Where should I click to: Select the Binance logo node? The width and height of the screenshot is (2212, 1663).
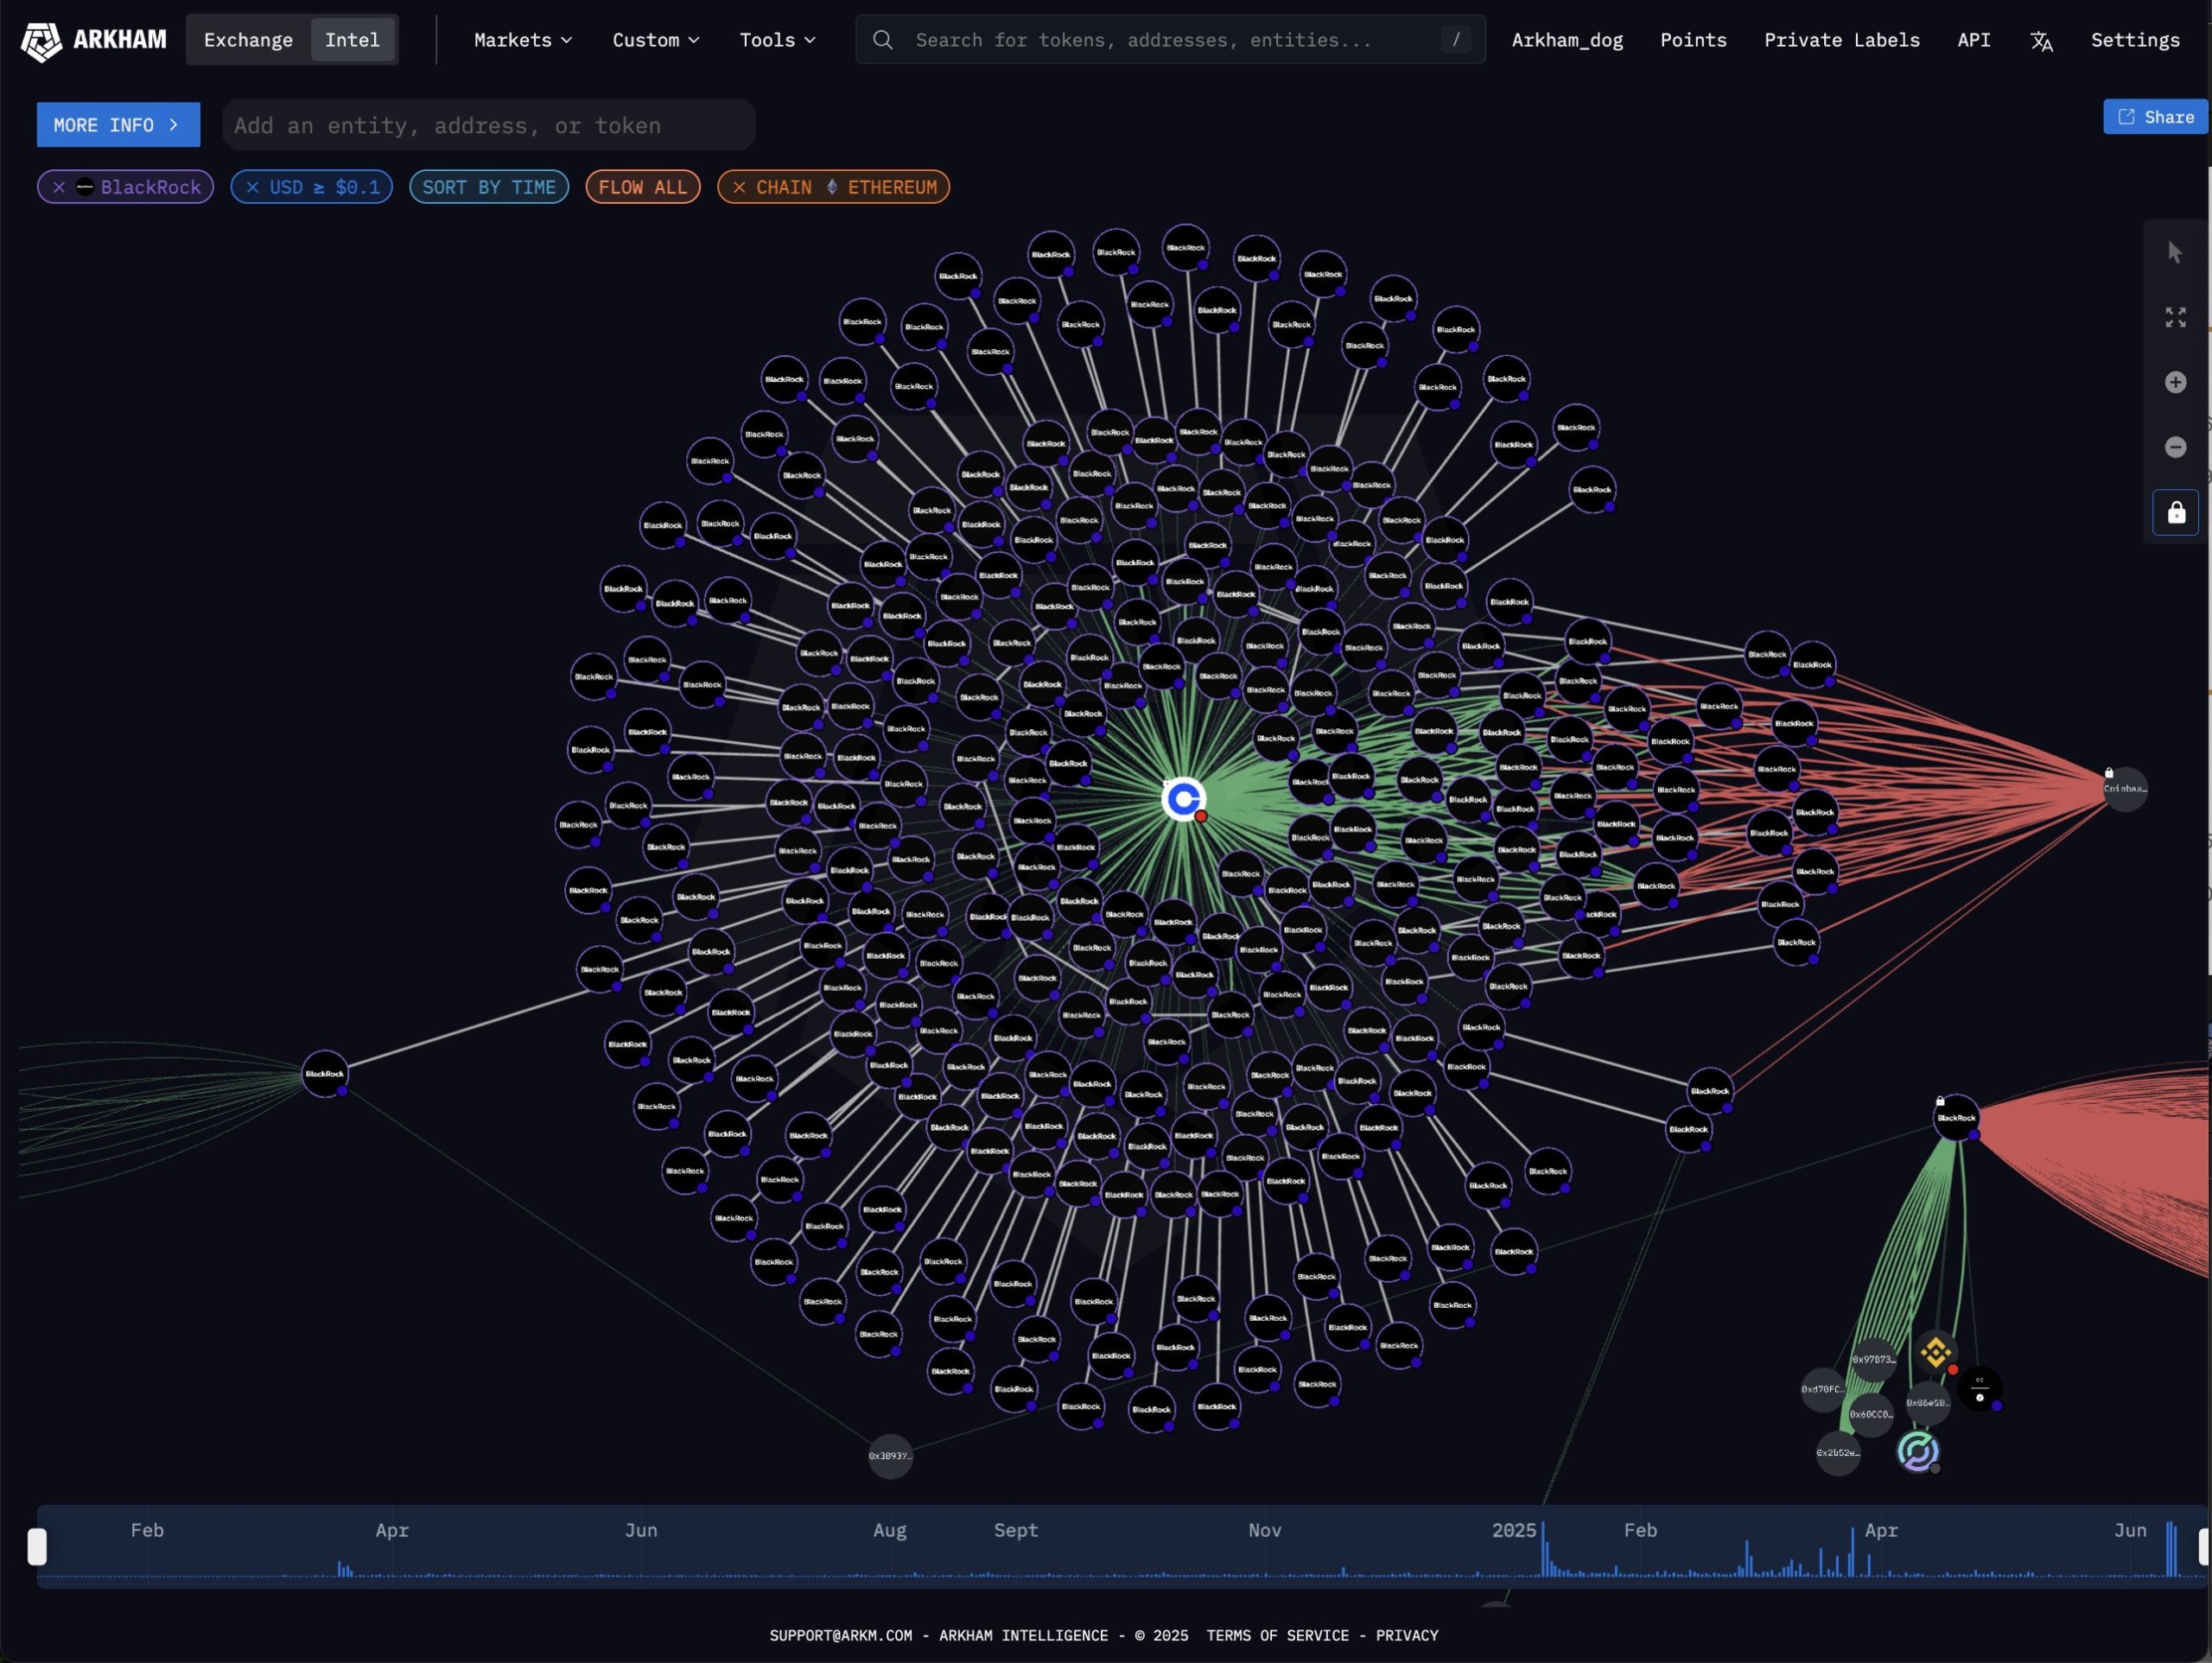[1936, 1353]
